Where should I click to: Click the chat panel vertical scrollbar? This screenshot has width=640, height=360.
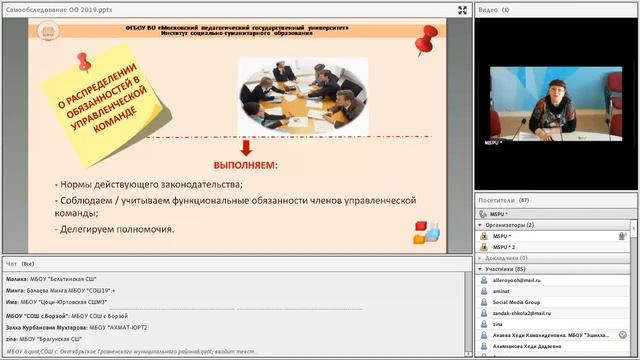[468, 314]
